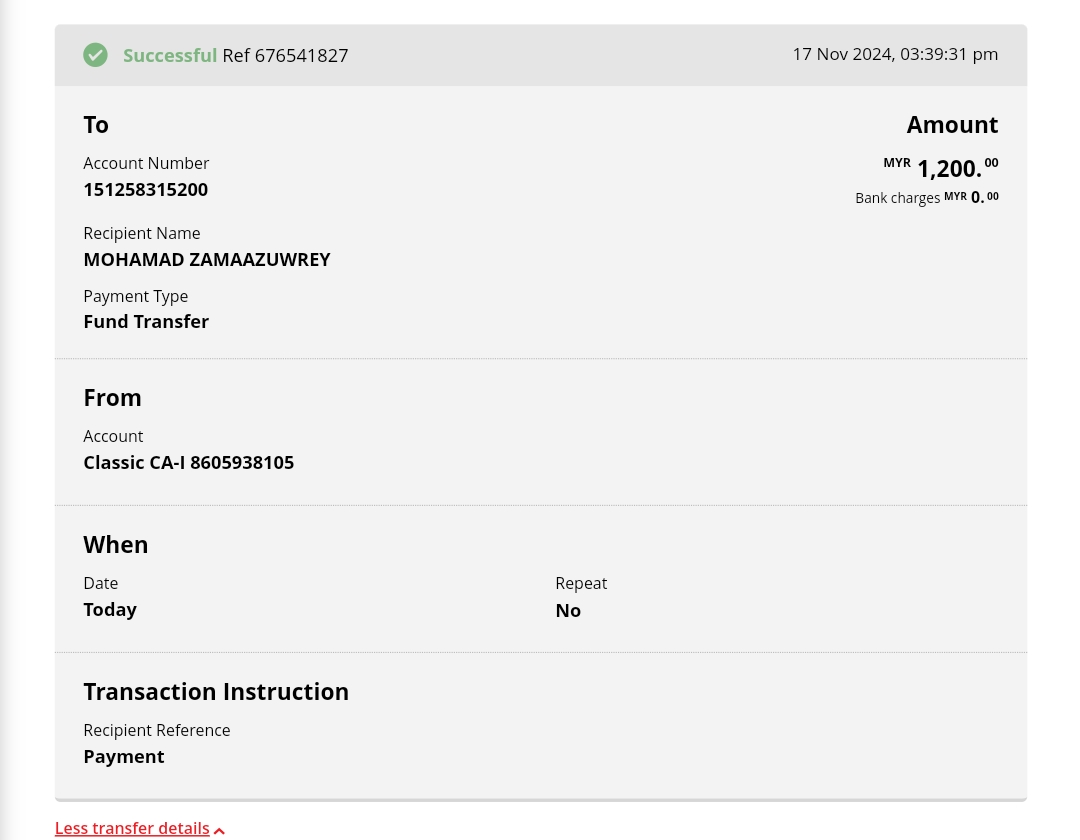Click the green success checkmark icon
1080x840 pixels.
(95, 55)
